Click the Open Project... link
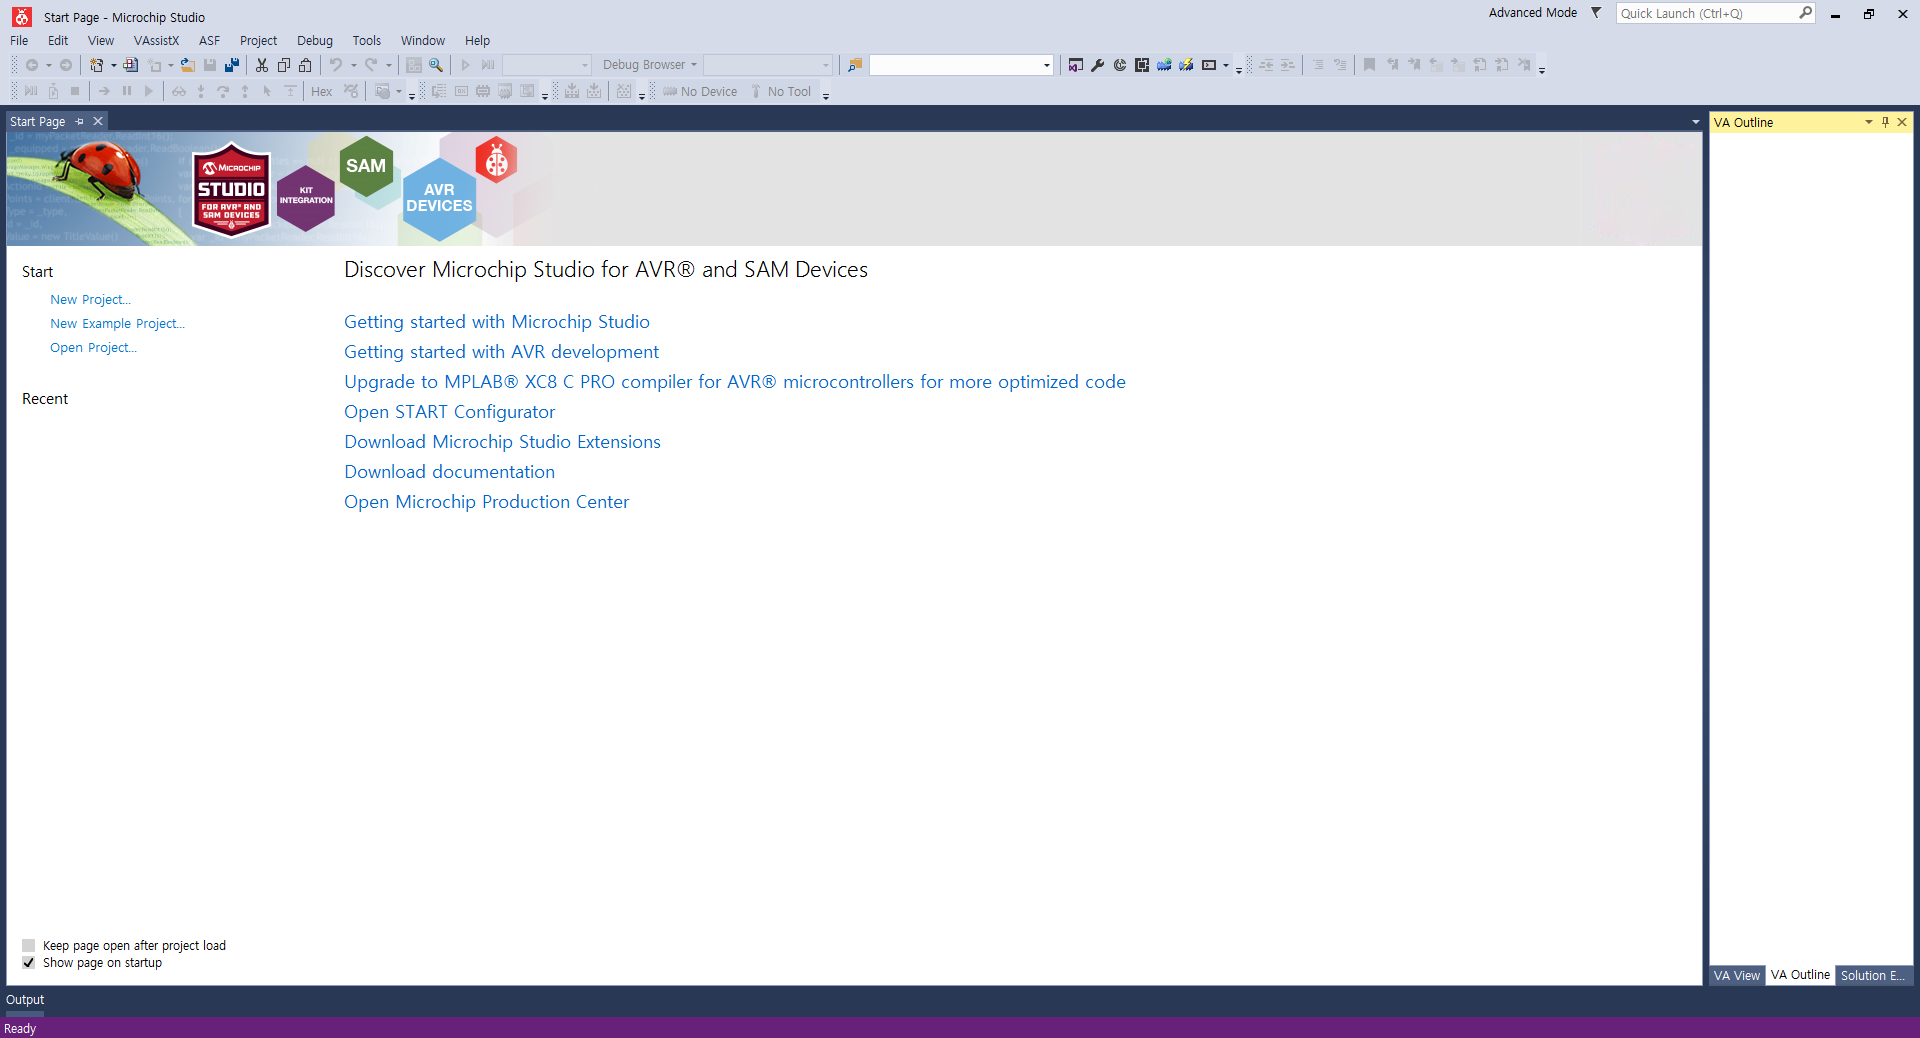 pyautogui.click(x=93, y=348)
